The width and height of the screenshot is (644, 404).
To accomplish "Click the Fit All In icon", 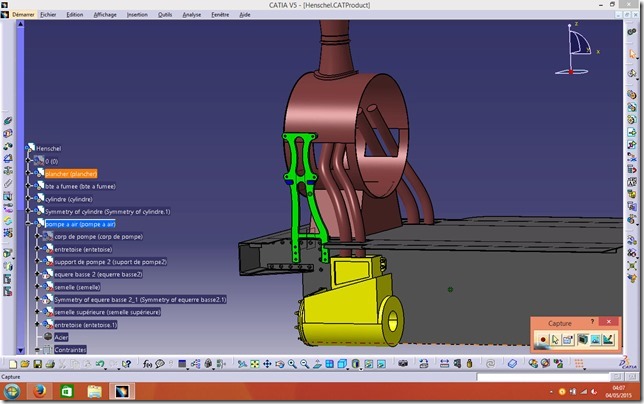I will (x=255, y=364).
